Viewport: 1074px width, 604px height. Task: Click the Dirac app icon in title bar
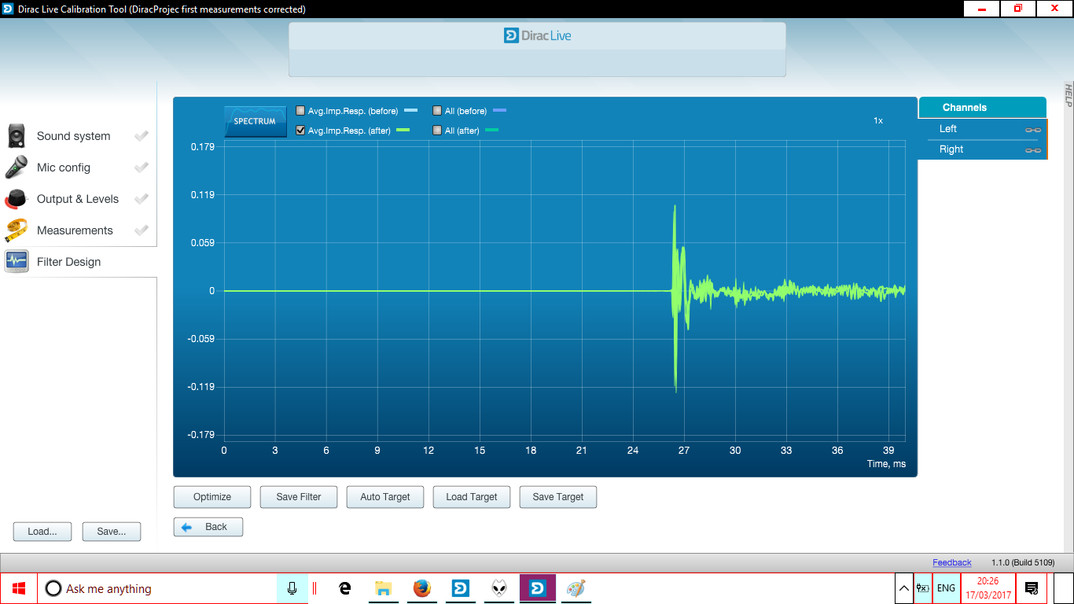[8, 9]
